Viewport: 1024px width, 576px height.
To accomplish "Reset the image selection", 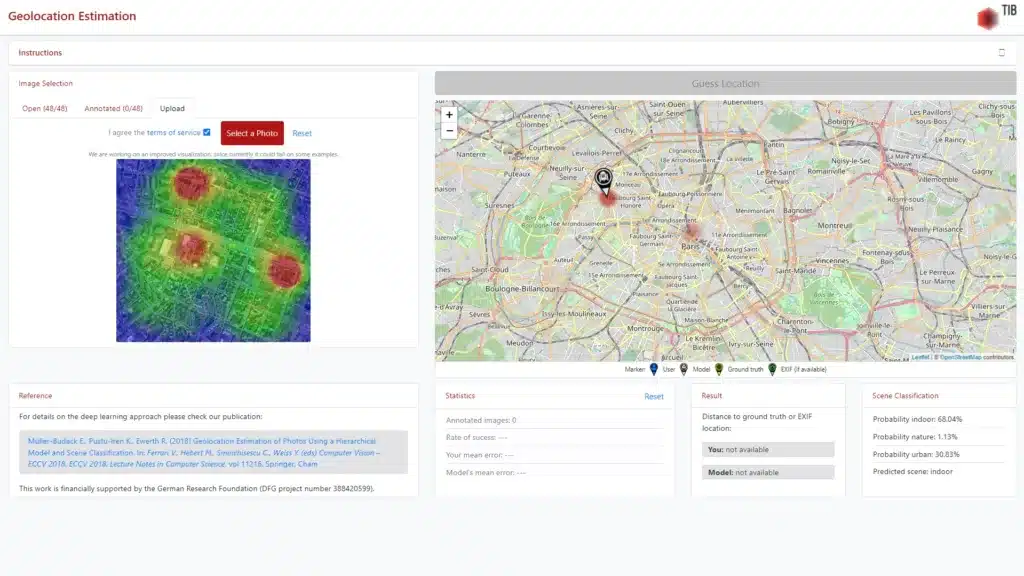I will [302, 133].
